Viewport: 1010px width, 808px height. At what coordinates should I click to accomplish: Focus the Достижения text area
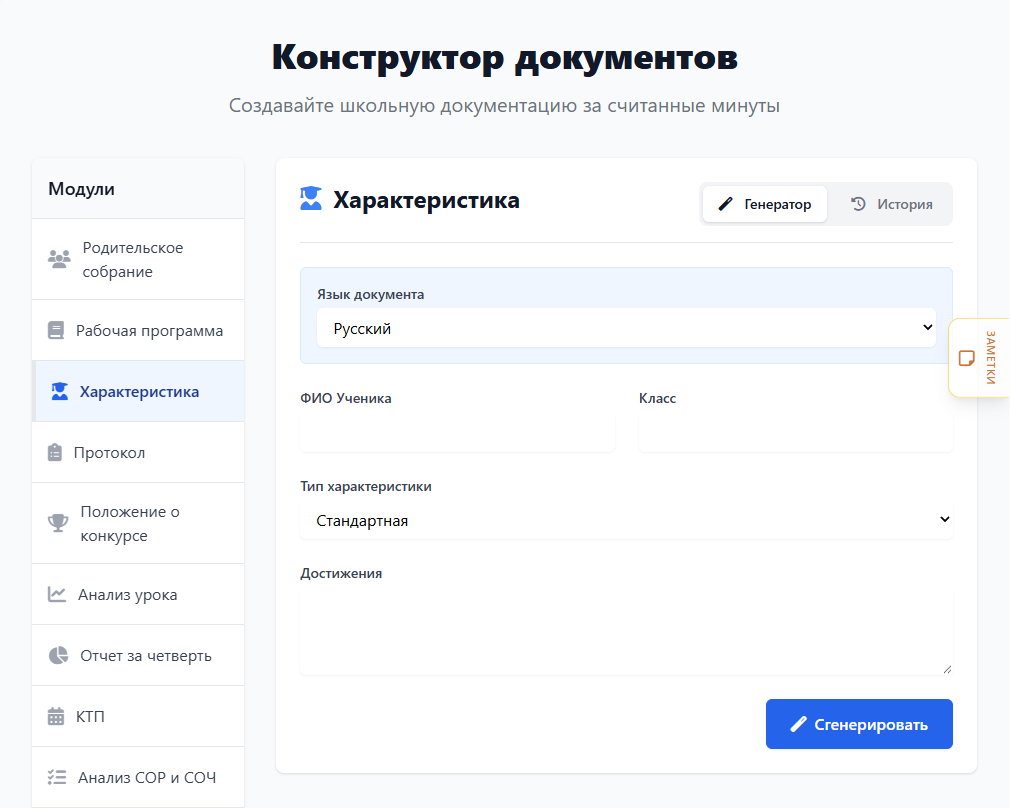tap(626, 632)
